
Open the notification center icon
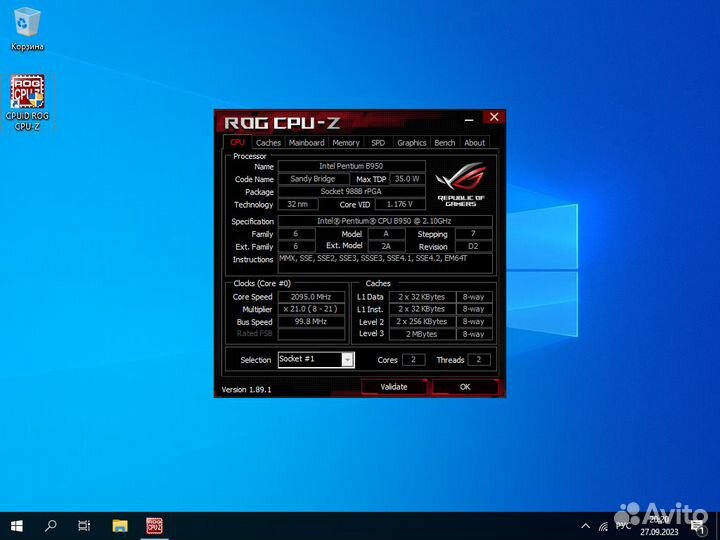pyautogui.click(x=698, y=527)
